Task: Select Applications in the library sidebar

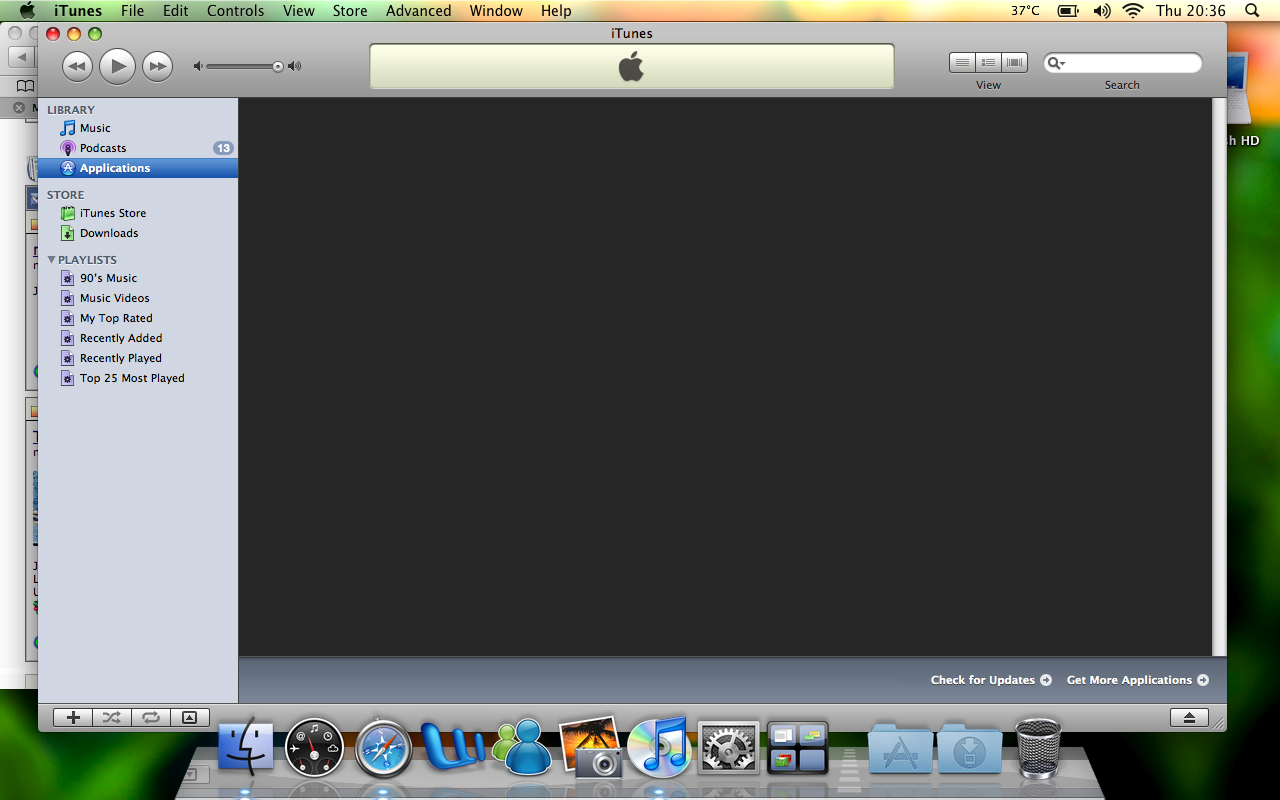Action: pos(138,168)
